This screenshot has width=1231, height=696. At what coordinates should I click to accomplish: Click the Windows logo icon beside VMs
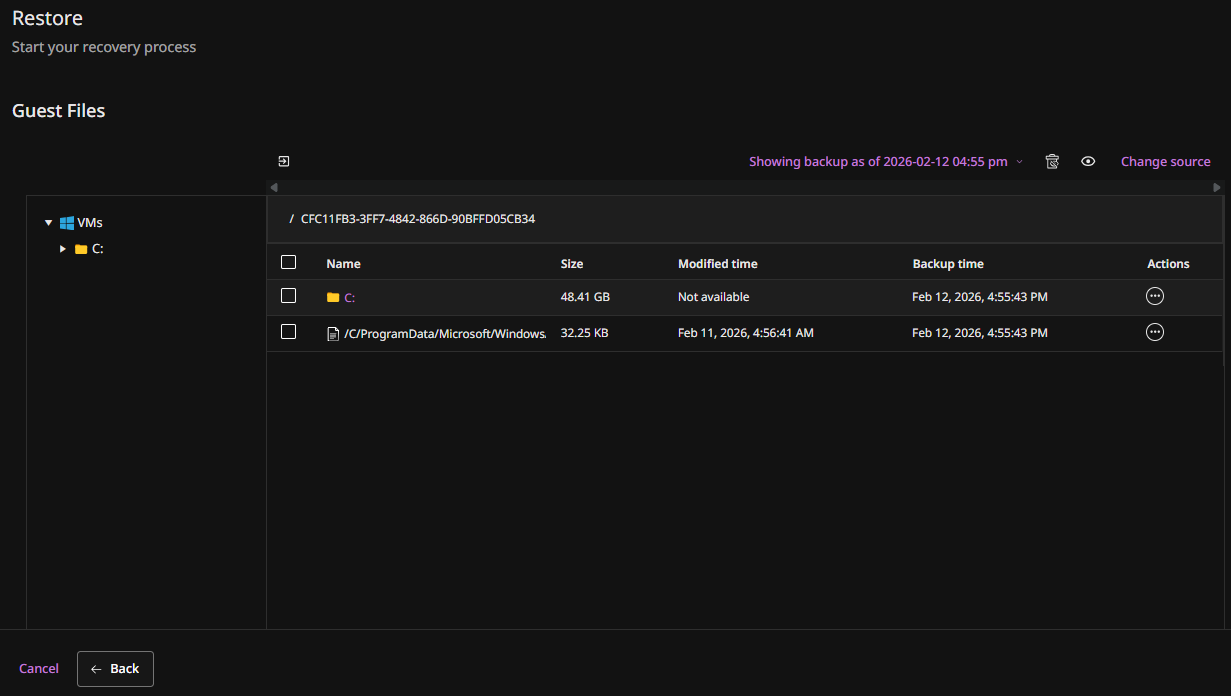click(67, 223)
